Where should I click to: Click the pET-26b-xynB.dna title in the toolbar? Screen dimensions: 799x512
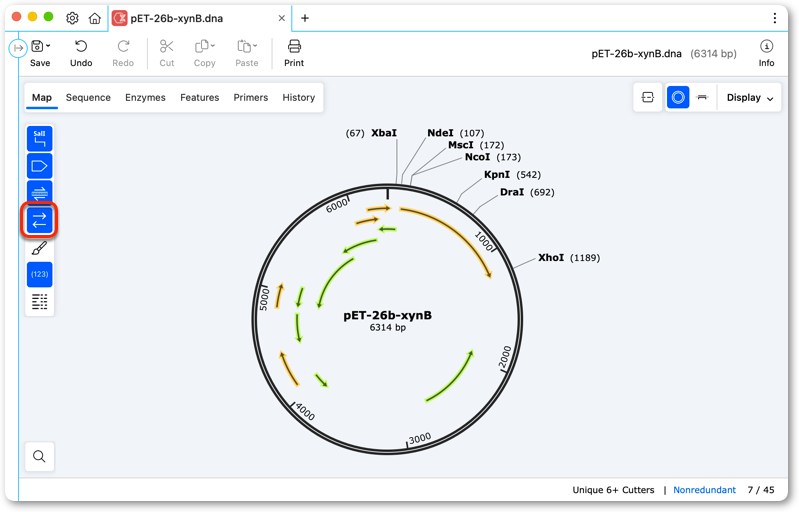pyautogui.click(x=636, y=53)
